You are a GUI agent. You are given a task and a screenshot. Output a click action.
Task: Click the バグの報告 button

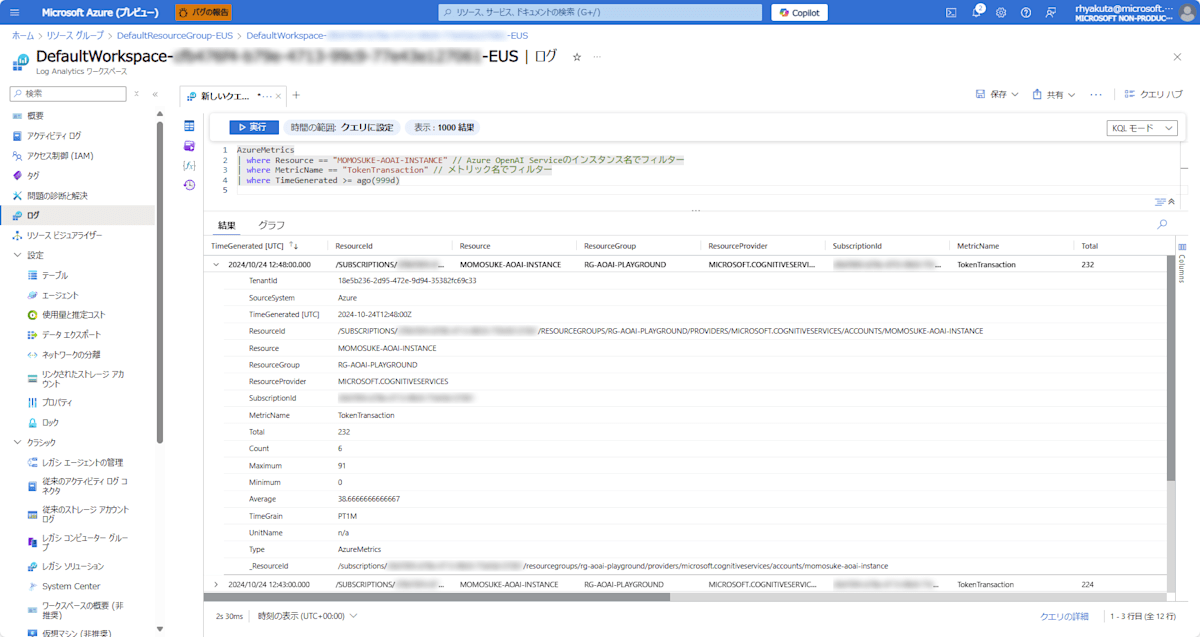(x=203, y=12)
